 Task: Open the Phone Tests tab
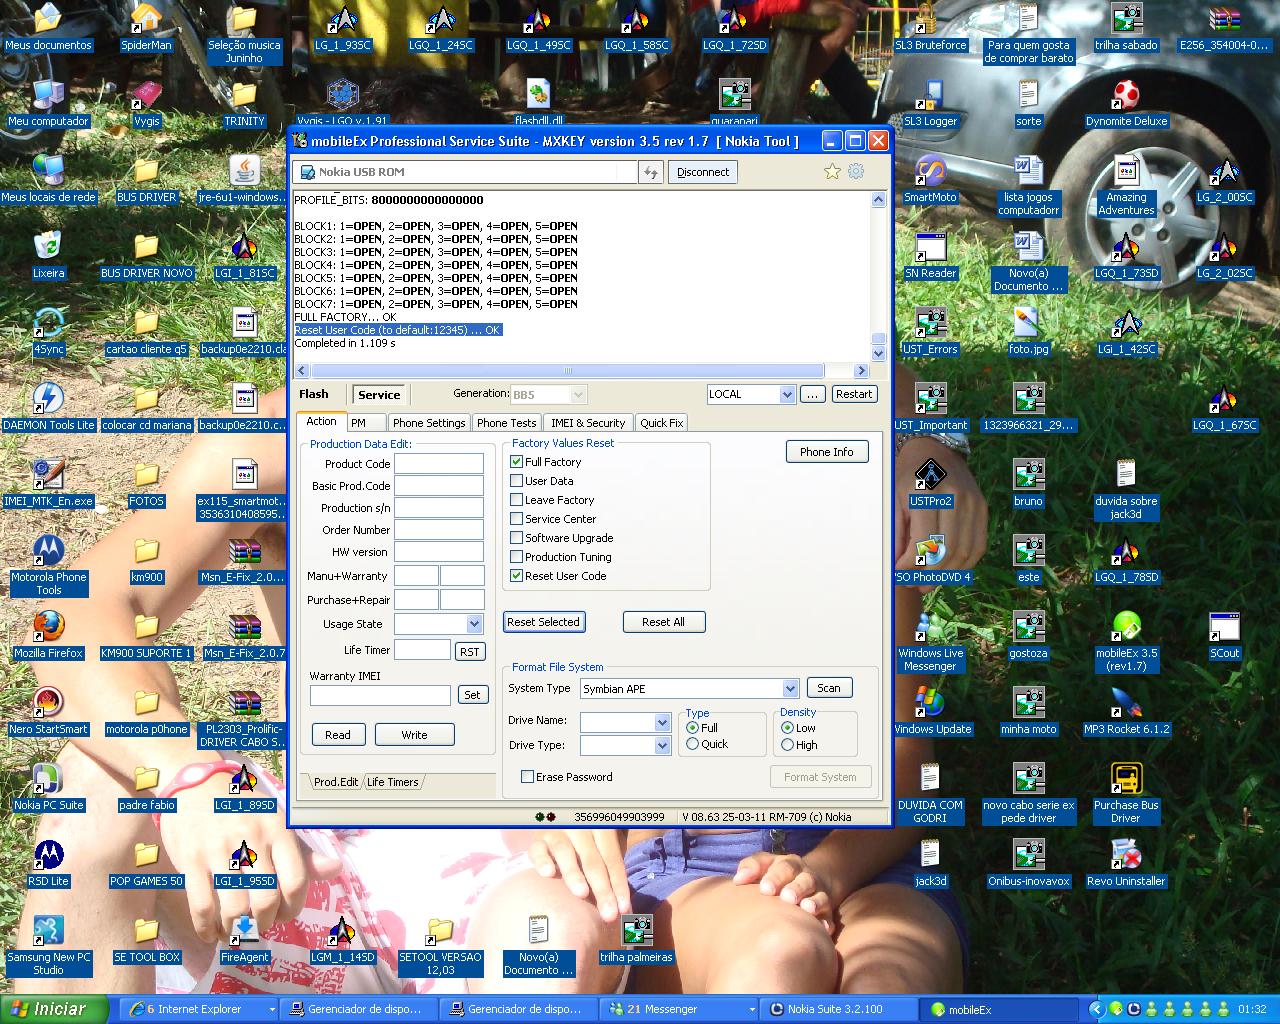pyautogui.click(x=506, y=423)
